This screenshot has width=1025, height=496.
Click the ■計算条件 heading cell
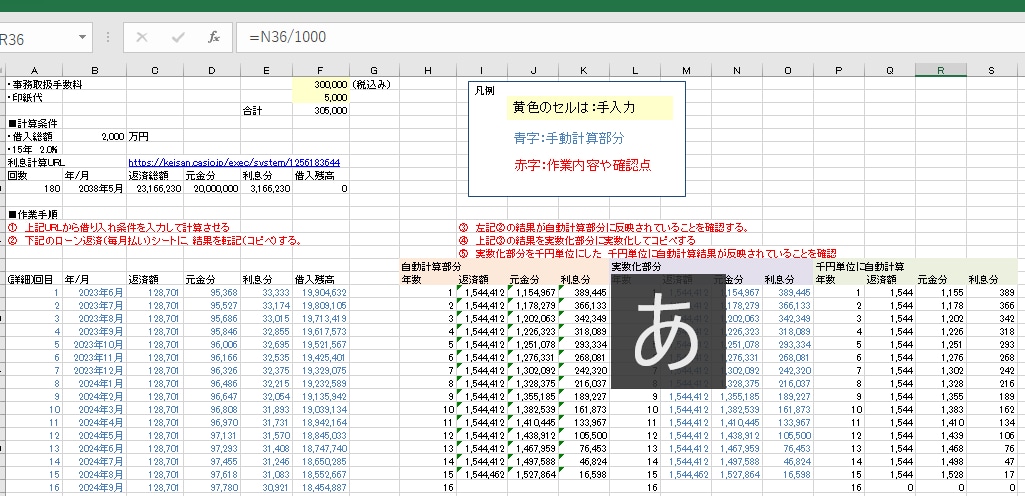[34, 123]
